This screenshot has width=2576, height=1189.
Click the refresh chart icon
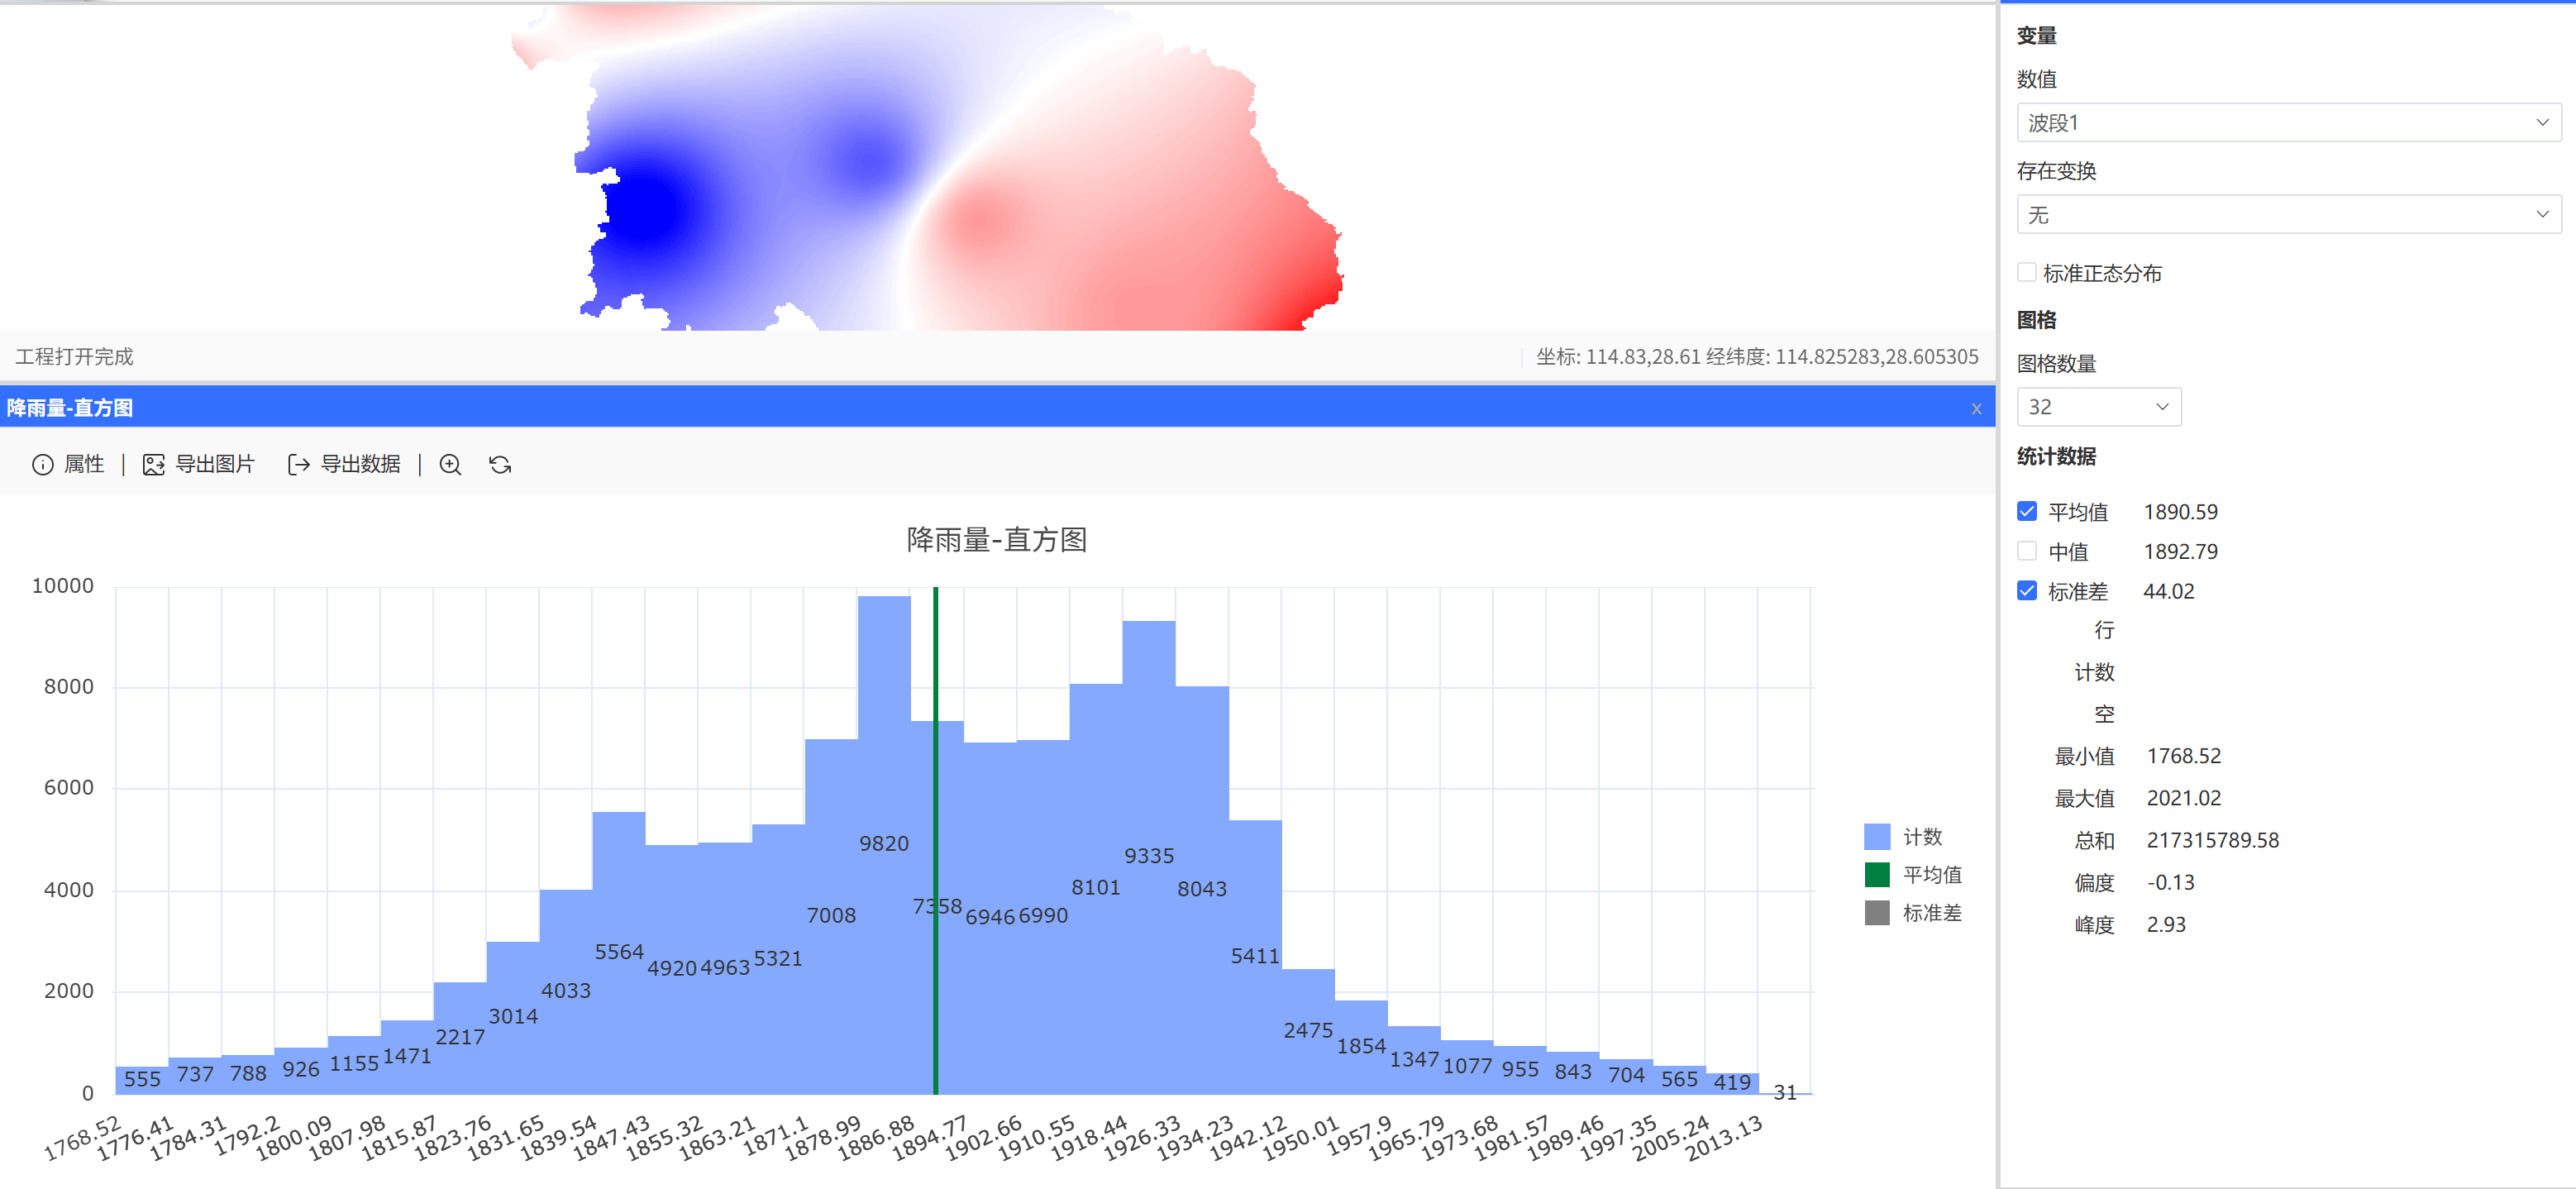[500, 464]
